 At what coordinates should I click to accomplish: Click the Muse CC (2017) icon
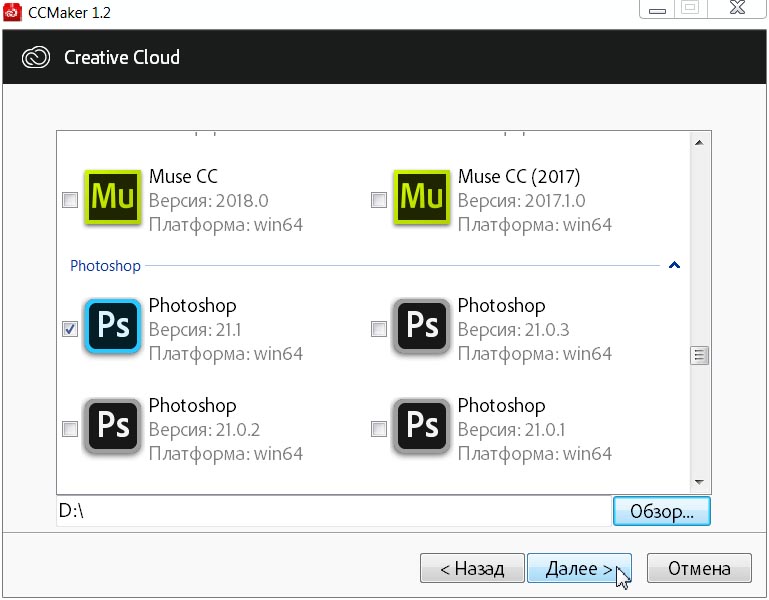click(x=423, y=197)
